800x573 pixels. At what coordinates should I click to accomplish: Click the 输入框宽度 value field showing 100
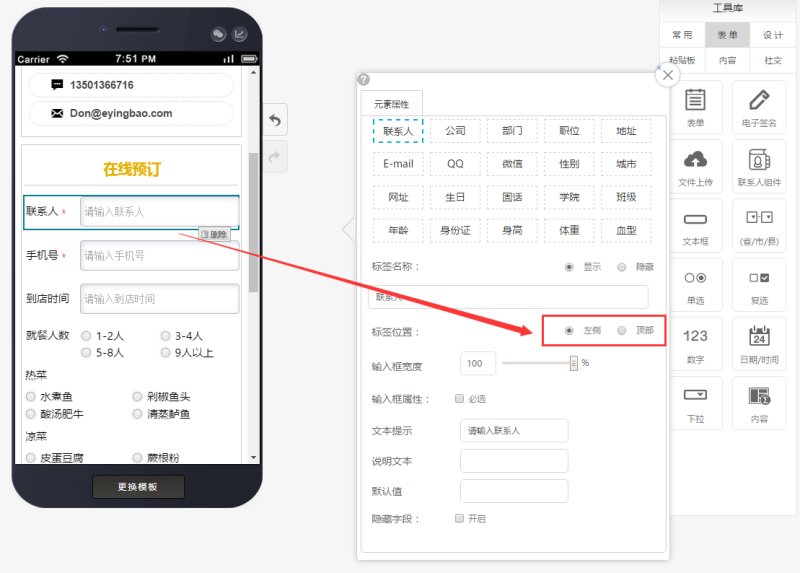coord(478,363)
